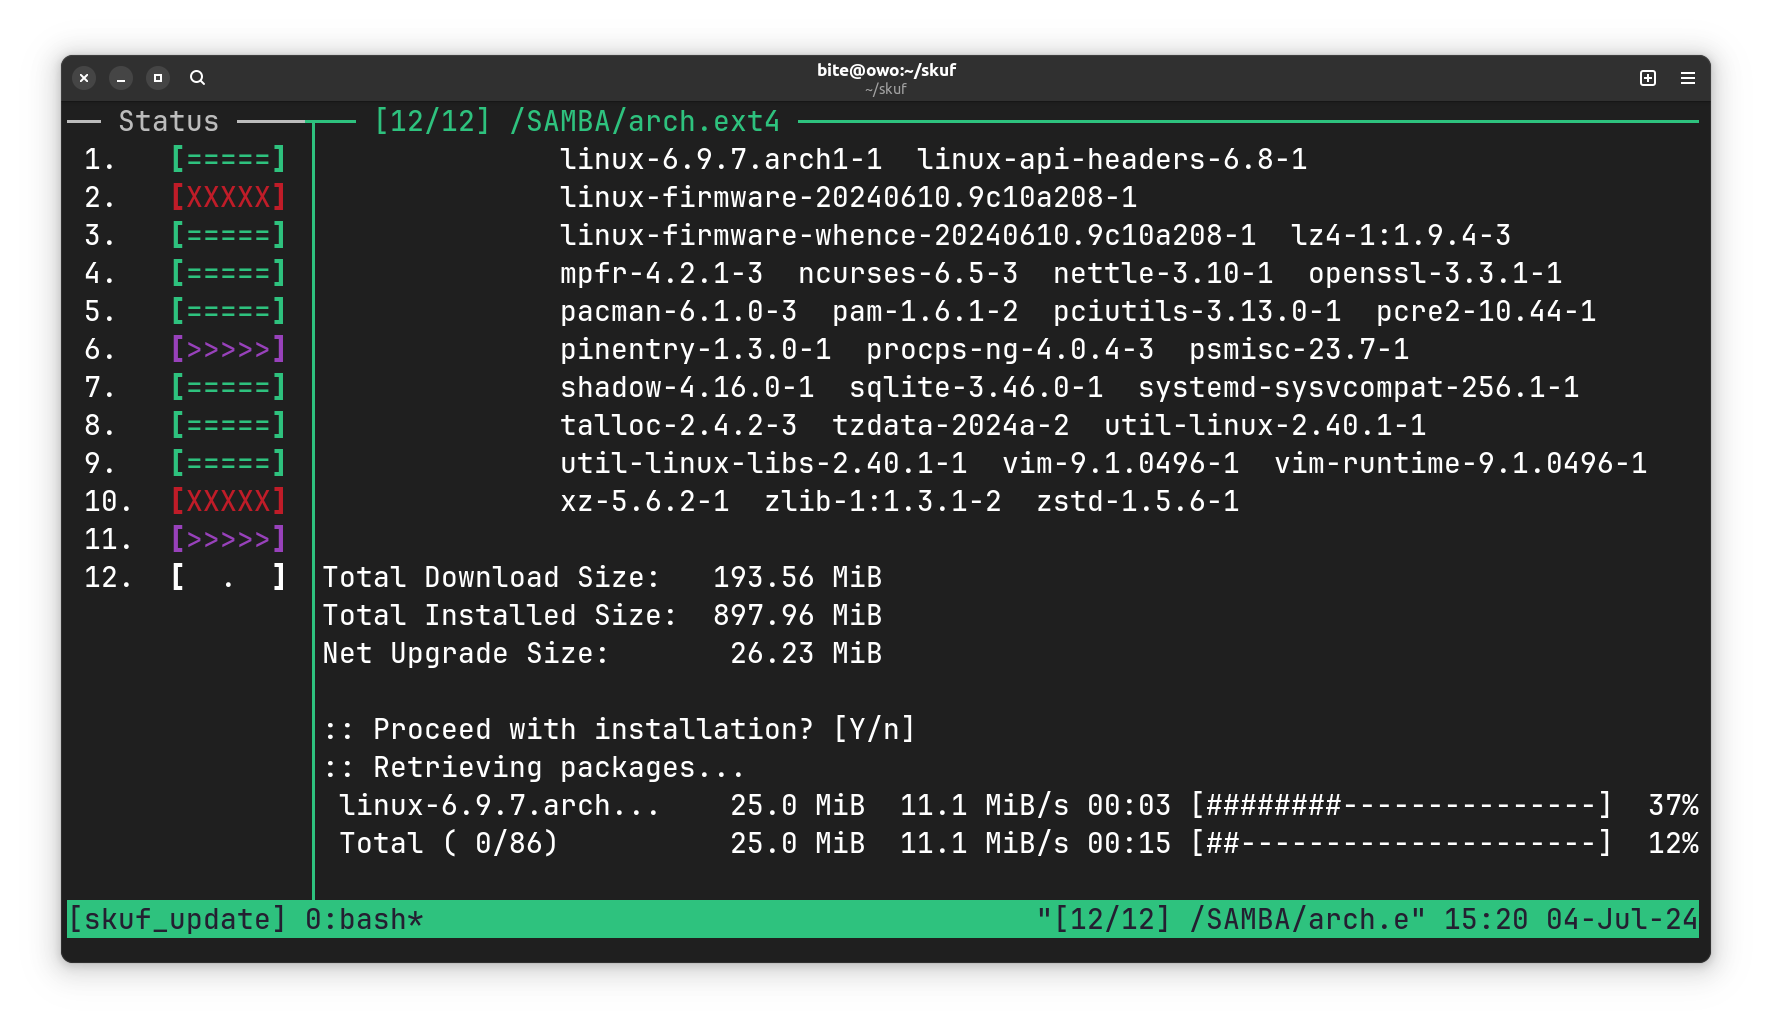The height and width of the screenshot is (1030, 1772).
Task: Click package zlib-1:1.3.1-2
Action: click(882, 501)
